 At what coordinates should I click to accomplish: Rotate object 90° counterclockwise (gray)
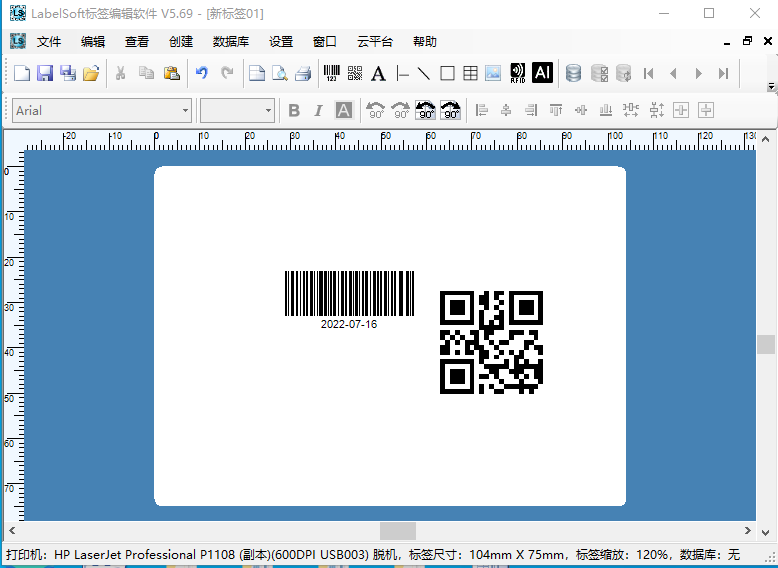point(375,110)
